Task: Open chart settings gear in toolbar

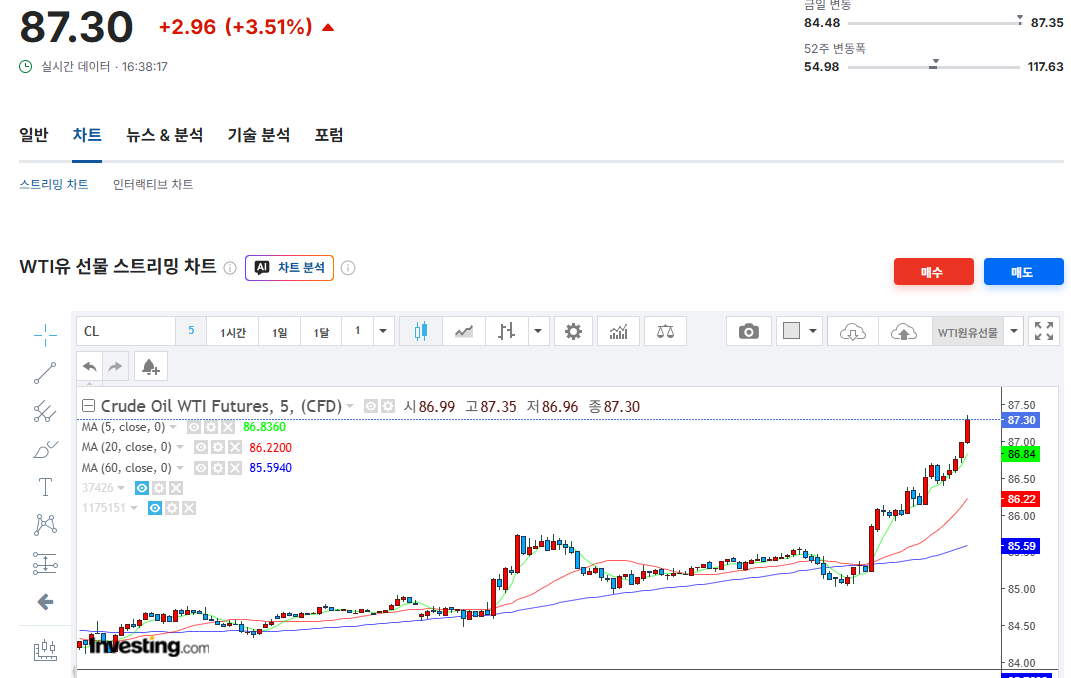Action: [573, 332]
